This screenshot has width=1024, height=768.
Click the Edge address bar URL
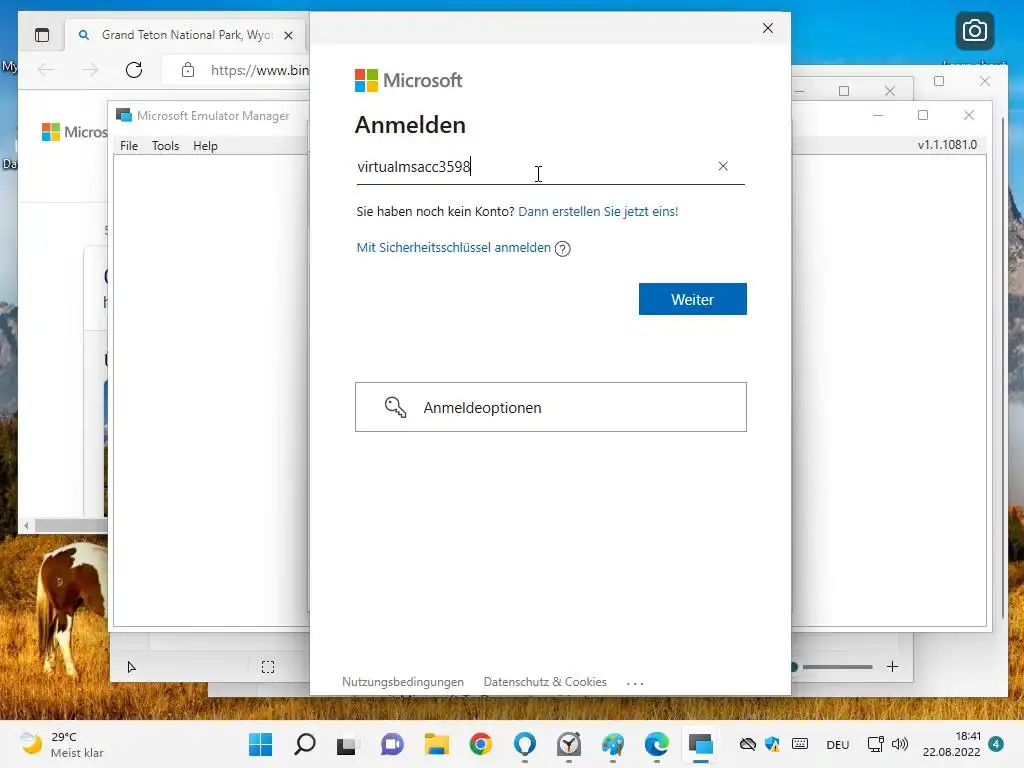click(x=259, y=70)
